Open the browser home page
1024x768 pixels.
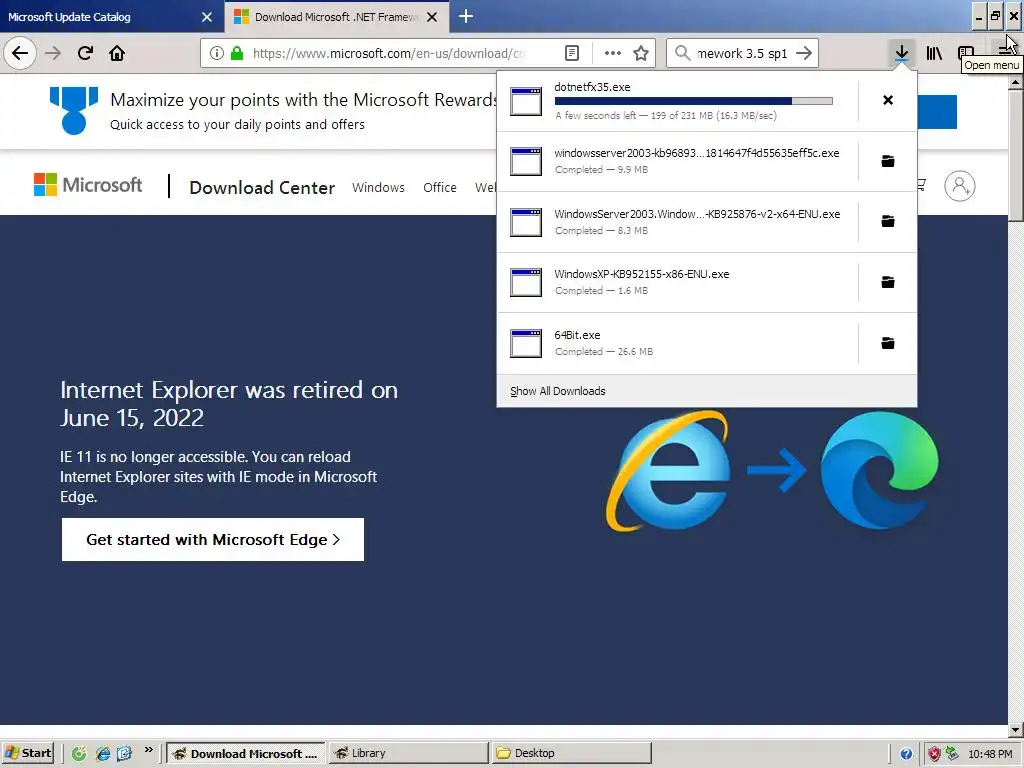pyautogui.click(x=117, y=53)
